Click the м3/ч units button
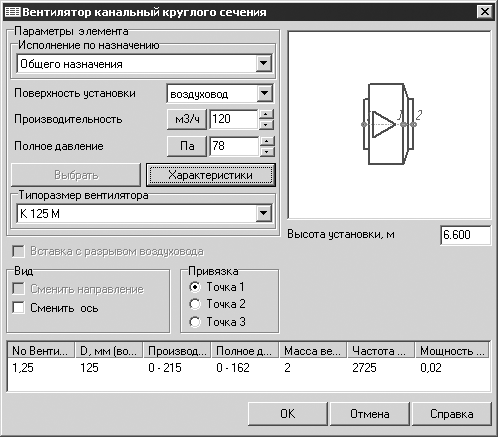 pyautogui.click(x=187, y=119)
